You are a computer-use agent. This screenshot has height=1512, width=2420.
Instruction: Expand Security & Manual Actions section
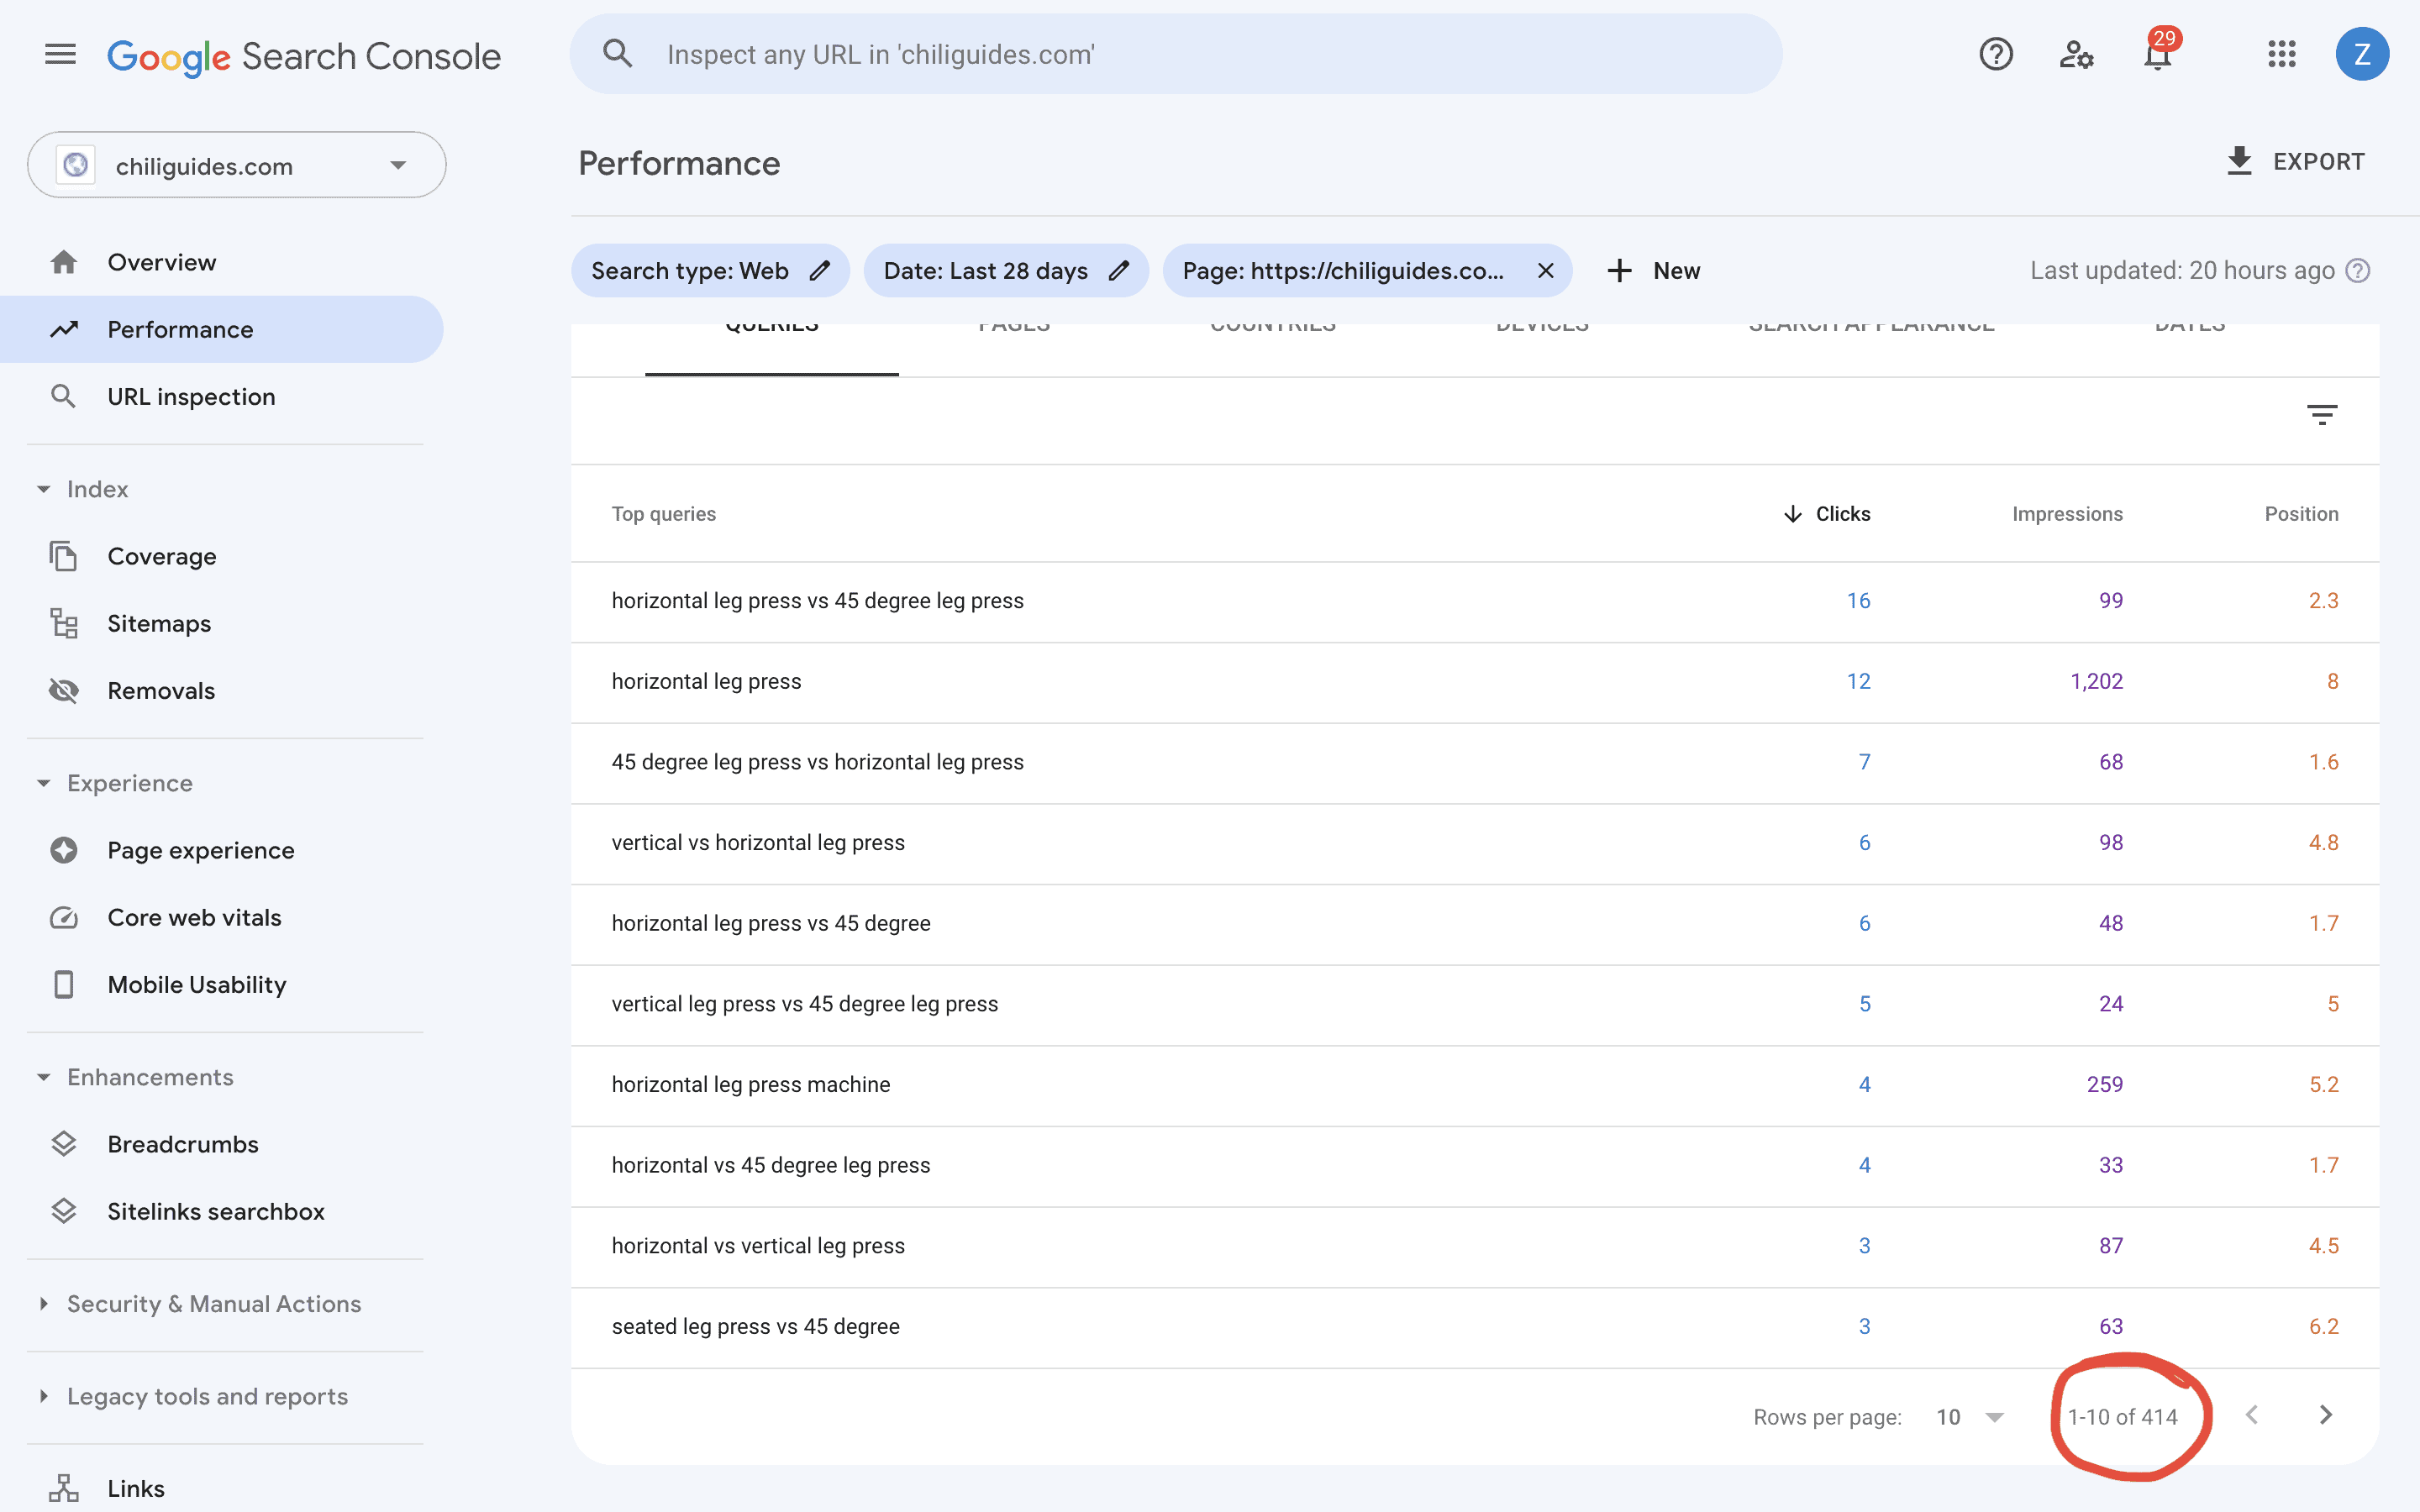tap(44, 1303)
